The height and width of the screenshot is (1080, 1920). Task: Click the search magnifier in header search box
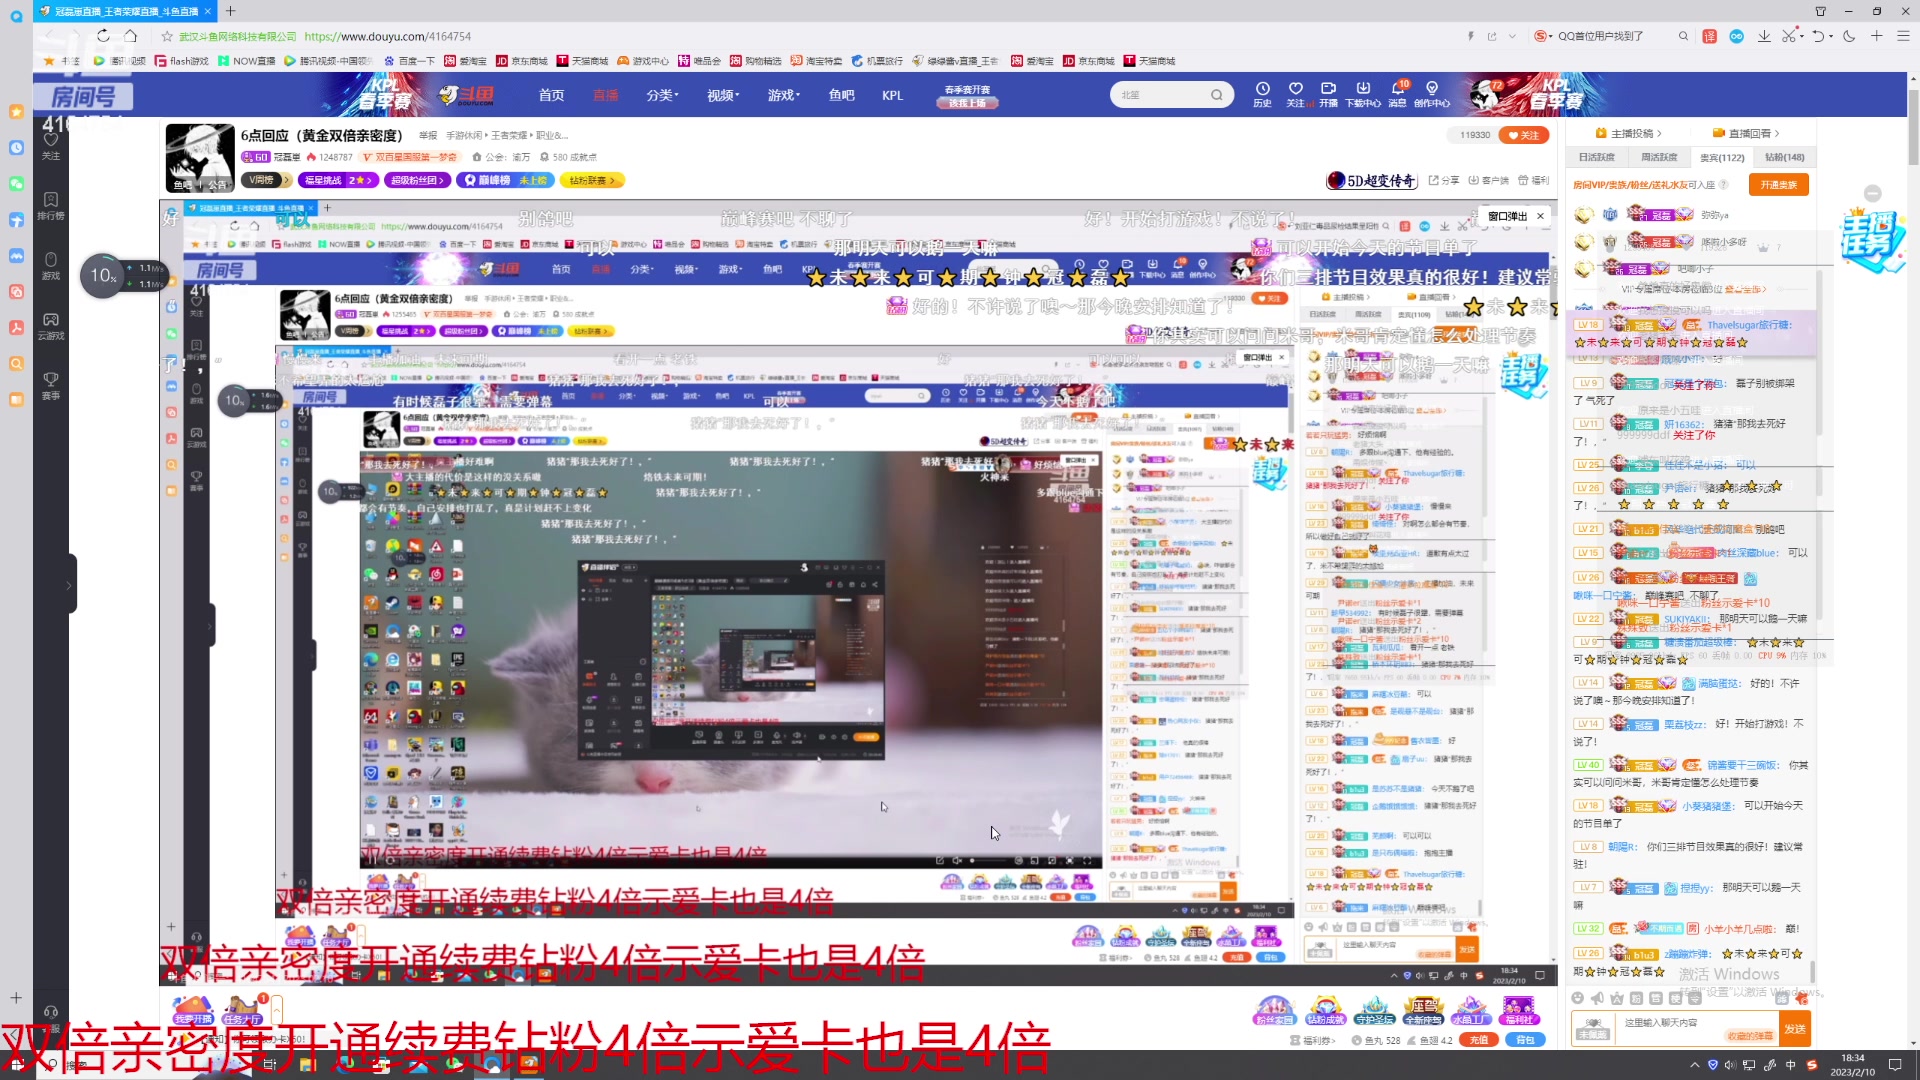coord(1216,95)
